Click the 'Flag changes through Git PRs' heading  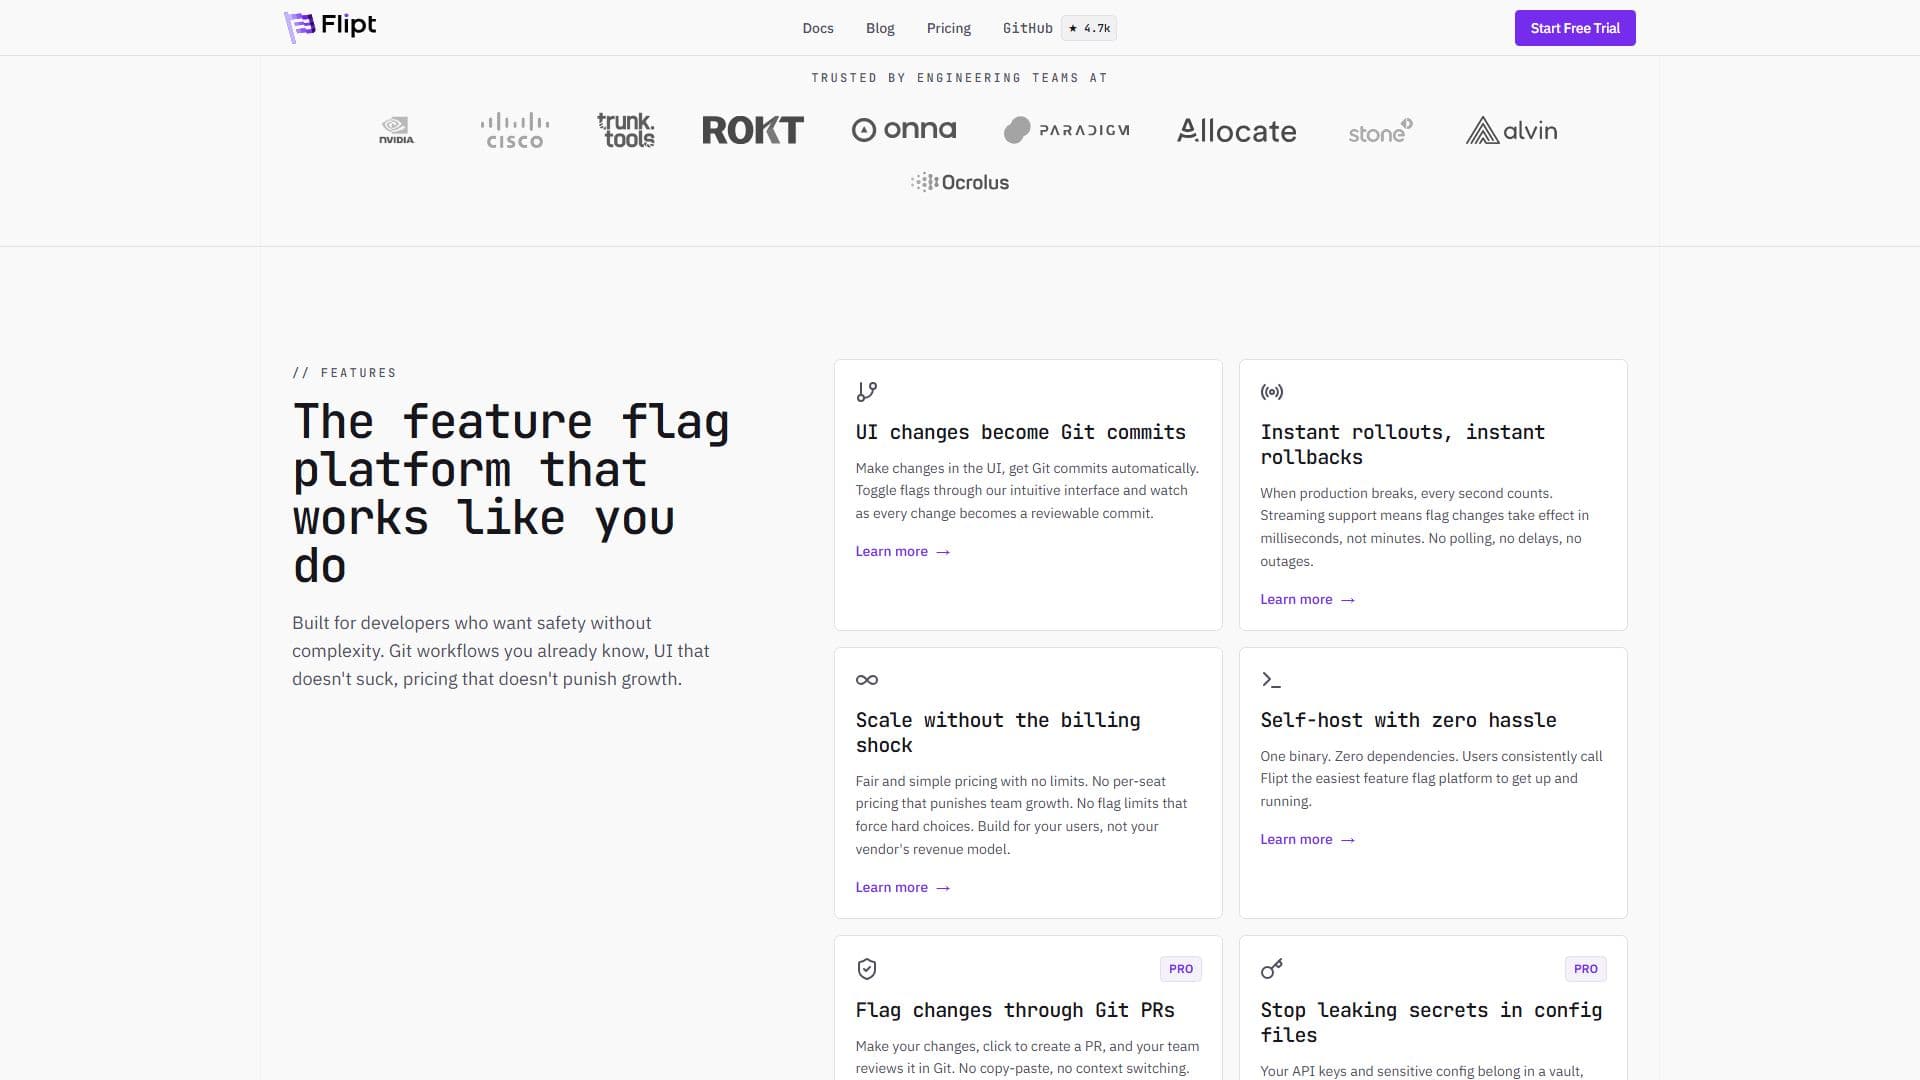pos(1015,1010)
